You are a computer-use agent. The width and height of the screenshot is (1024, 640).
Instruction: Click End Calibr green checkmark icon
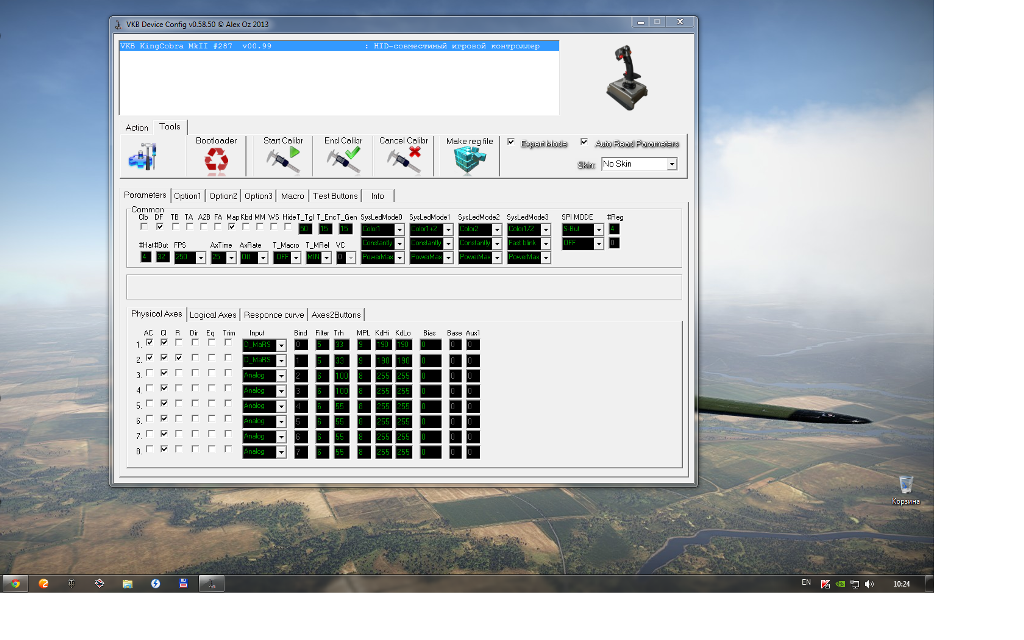tap(343, 160)
